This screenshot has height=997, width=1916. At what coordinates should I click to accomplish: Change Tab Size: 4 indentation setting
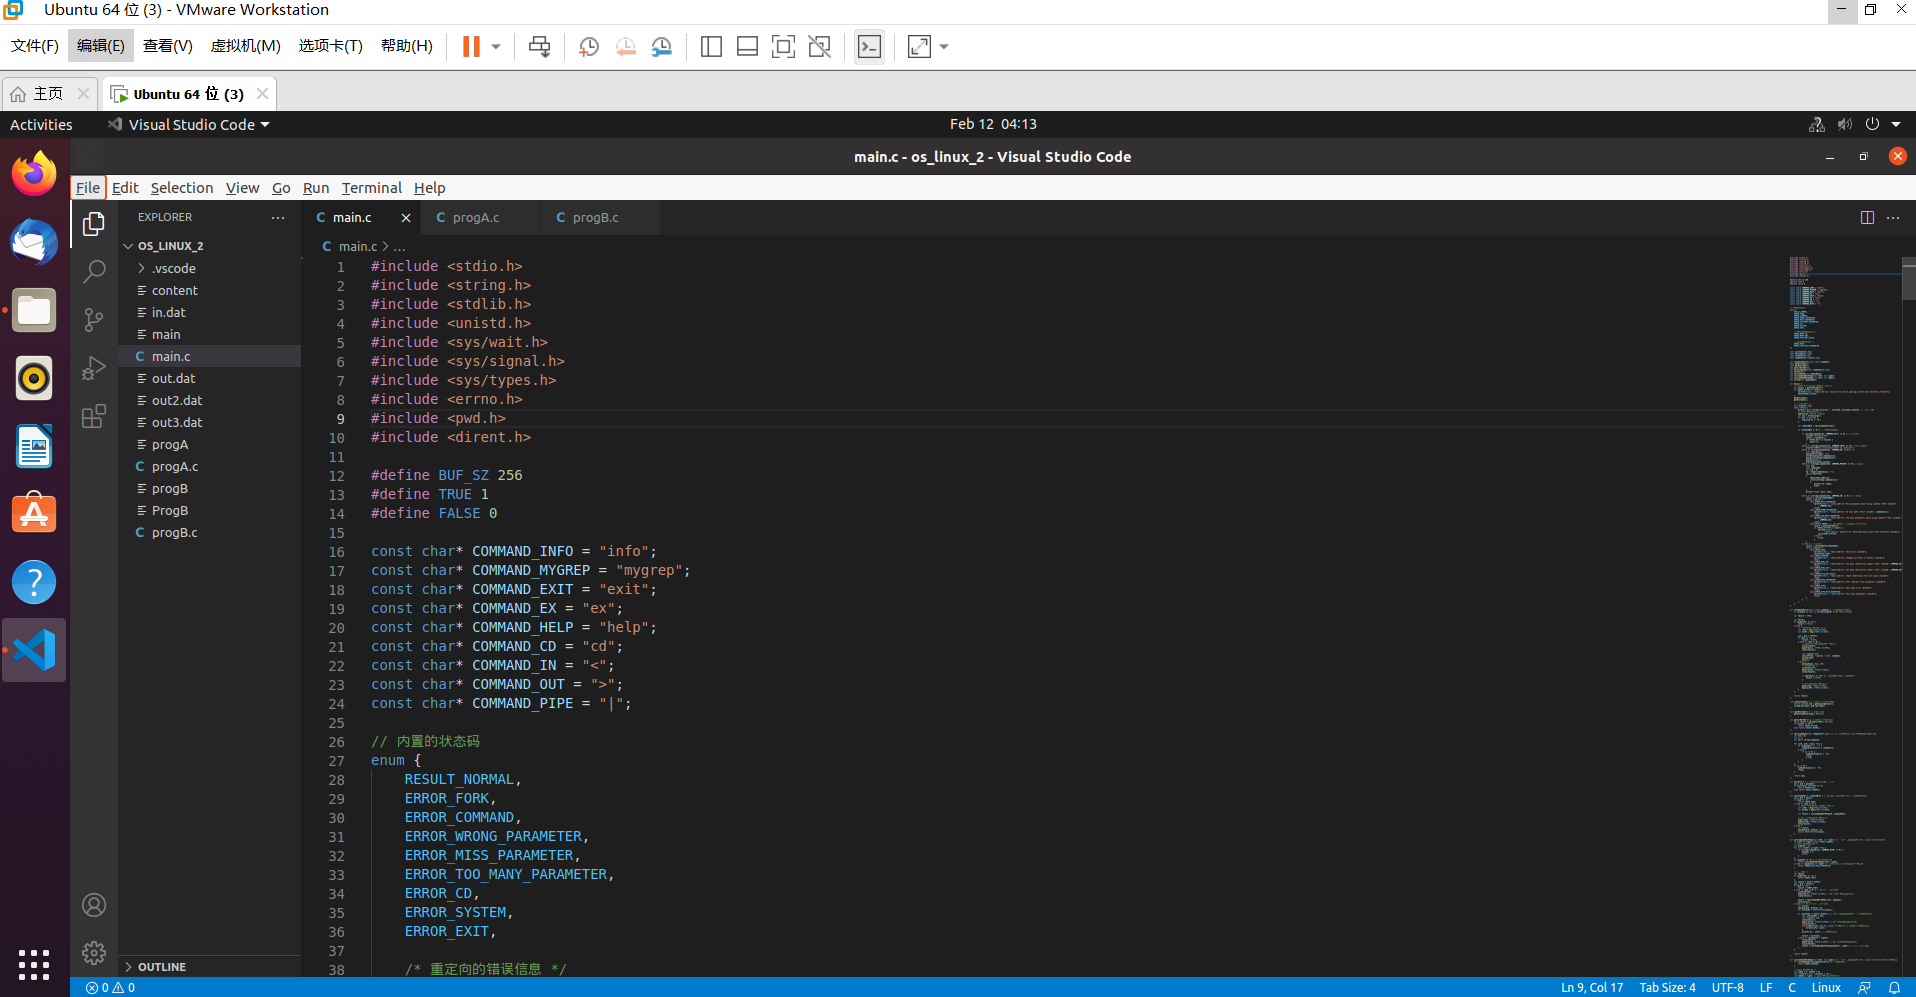pos(1667,987)
